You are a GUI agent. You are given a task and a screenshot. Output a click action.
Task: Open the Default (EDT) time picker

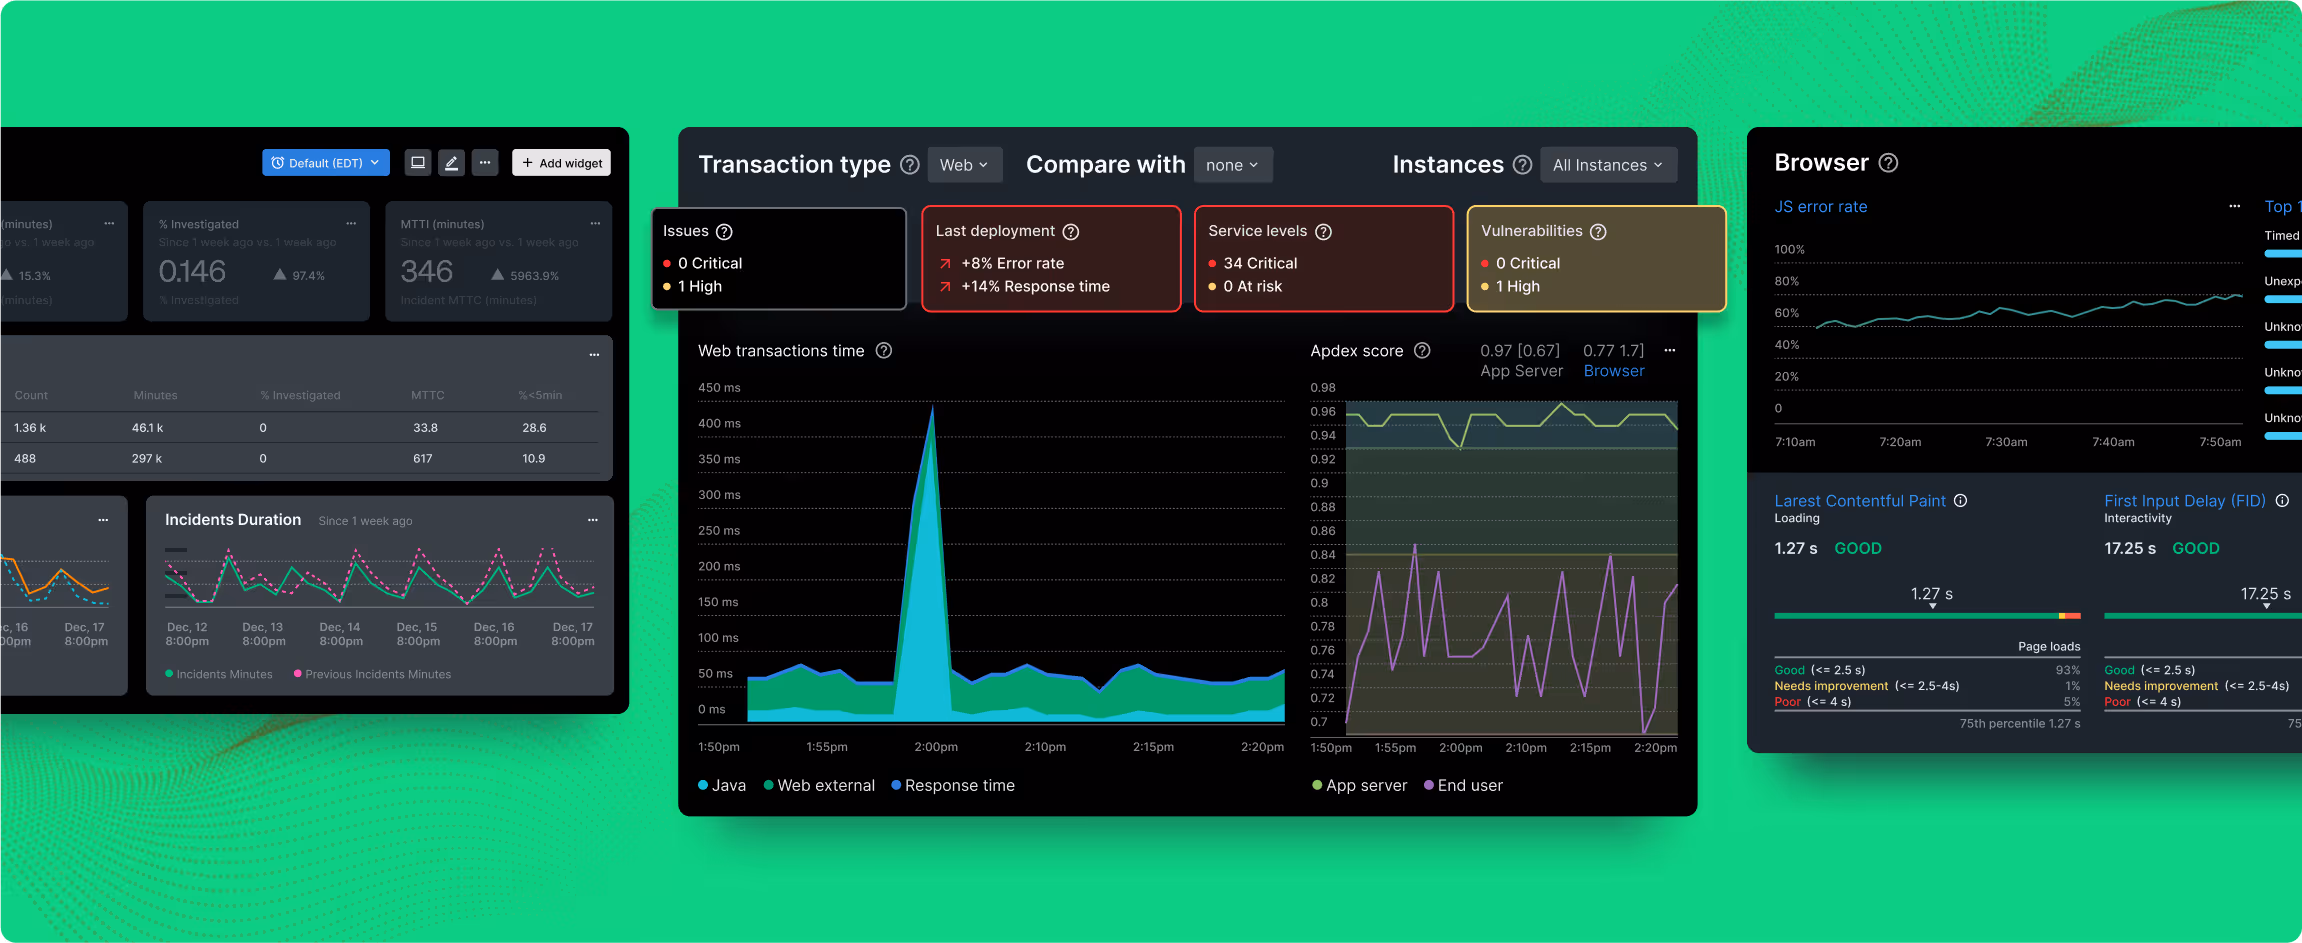[325, 162]
